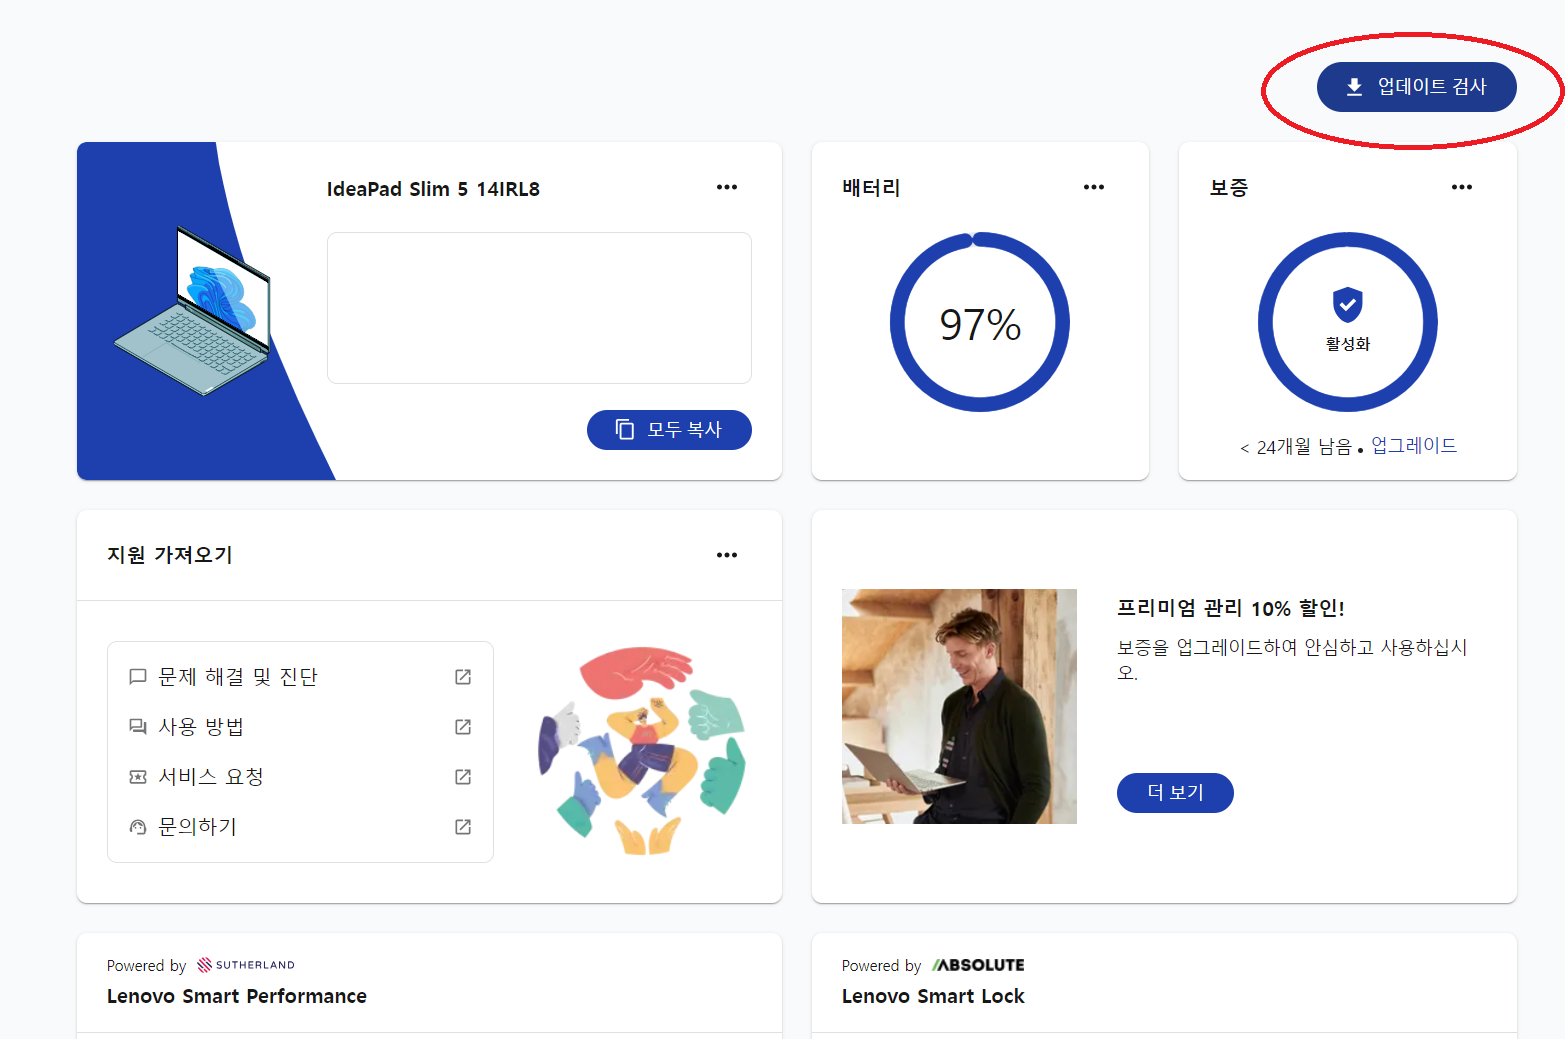The image size is (1565, 1039).
Task: Click external-link icon beside 문의하기
Action: (463, 827)
